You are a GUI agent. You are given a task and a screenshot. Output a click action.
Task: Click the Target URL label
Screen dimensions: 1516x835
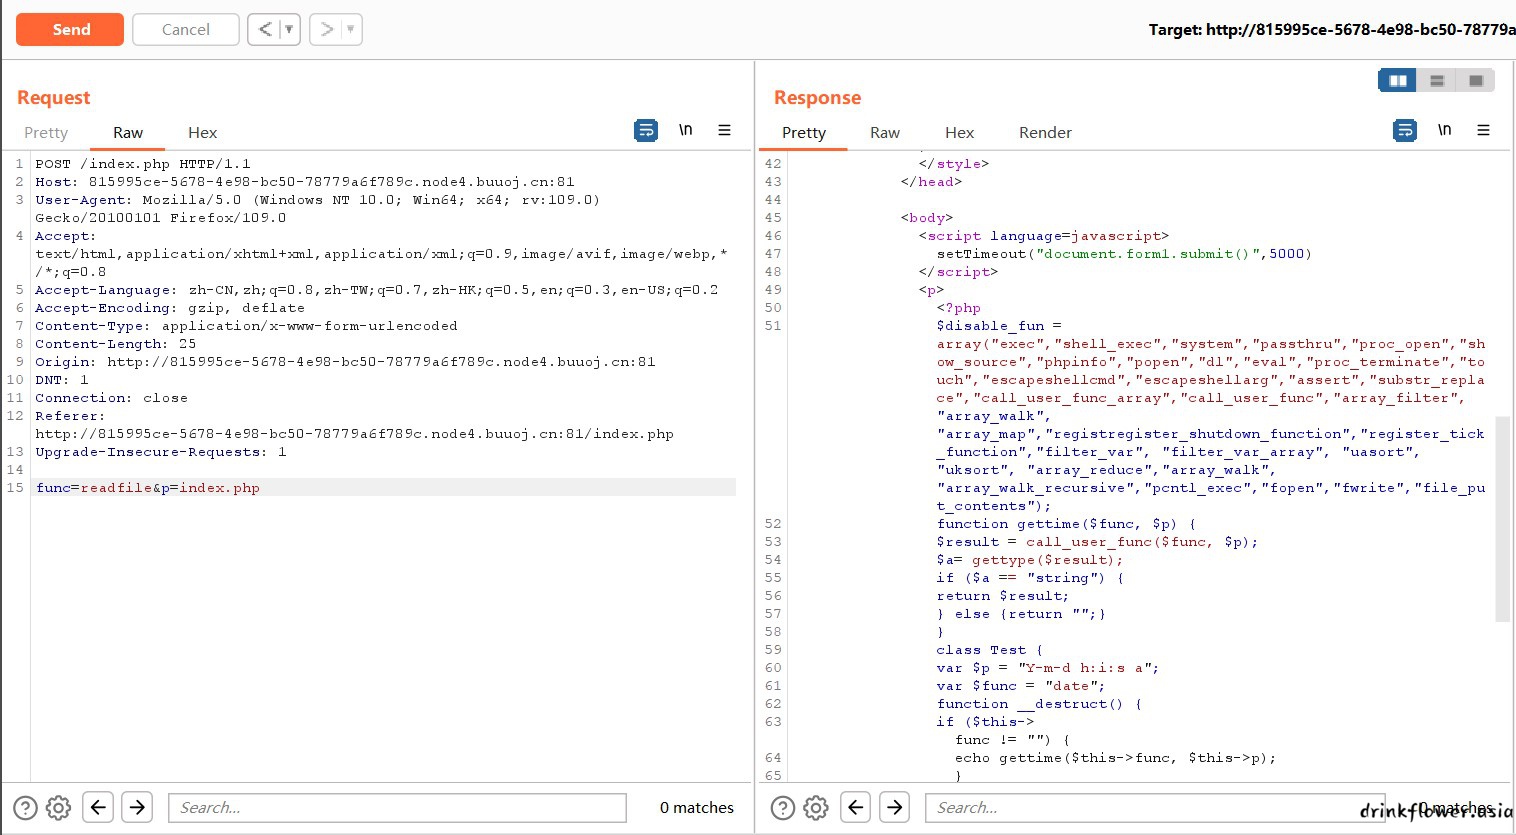point(1332,30)
